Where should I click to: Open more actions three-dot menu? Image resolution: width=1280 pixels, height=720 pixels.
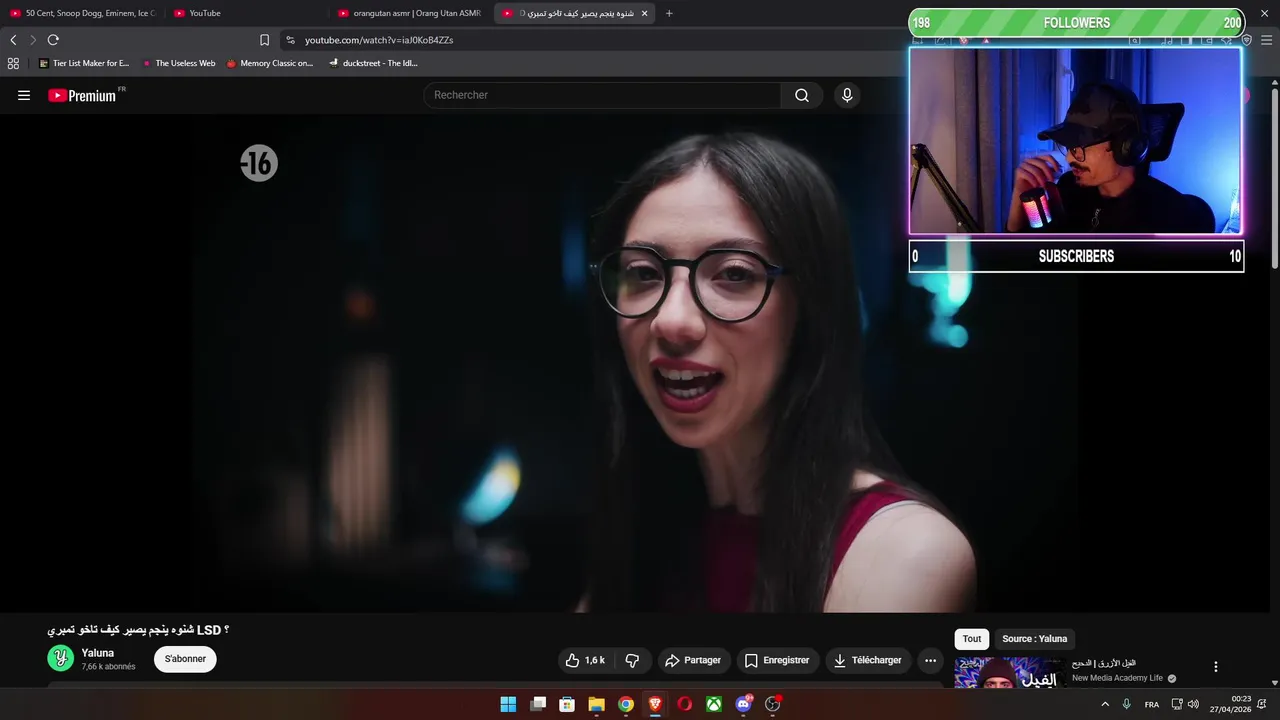coord(930,660)
